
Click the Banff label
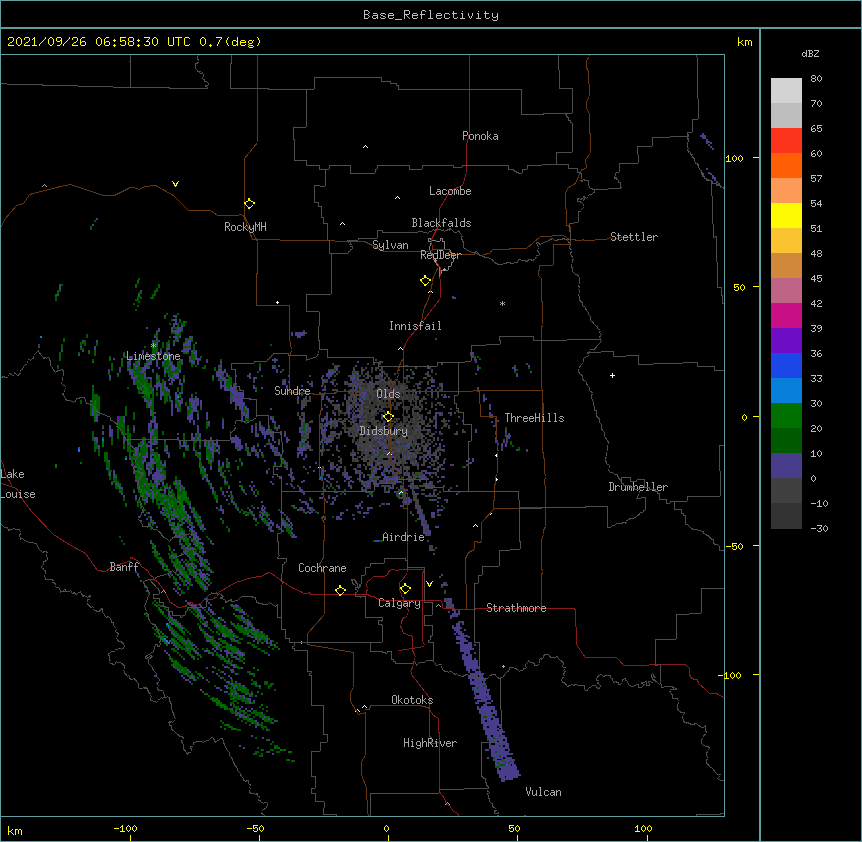pyautogui.click(x=124, y=567)
